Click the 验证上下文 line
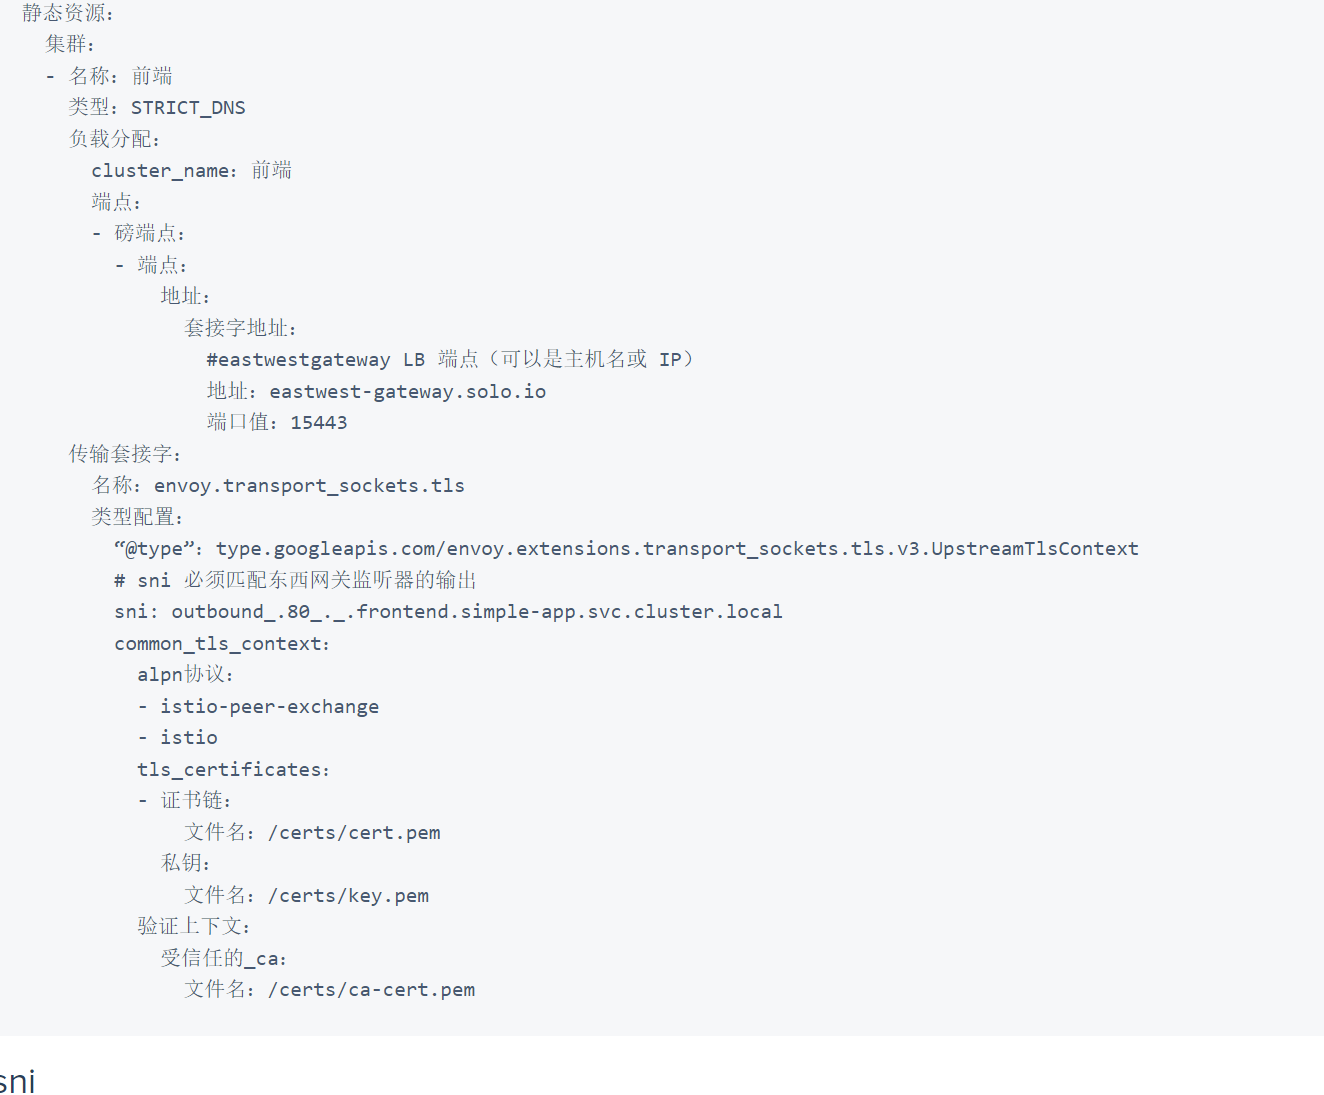 tap(194, 927)
